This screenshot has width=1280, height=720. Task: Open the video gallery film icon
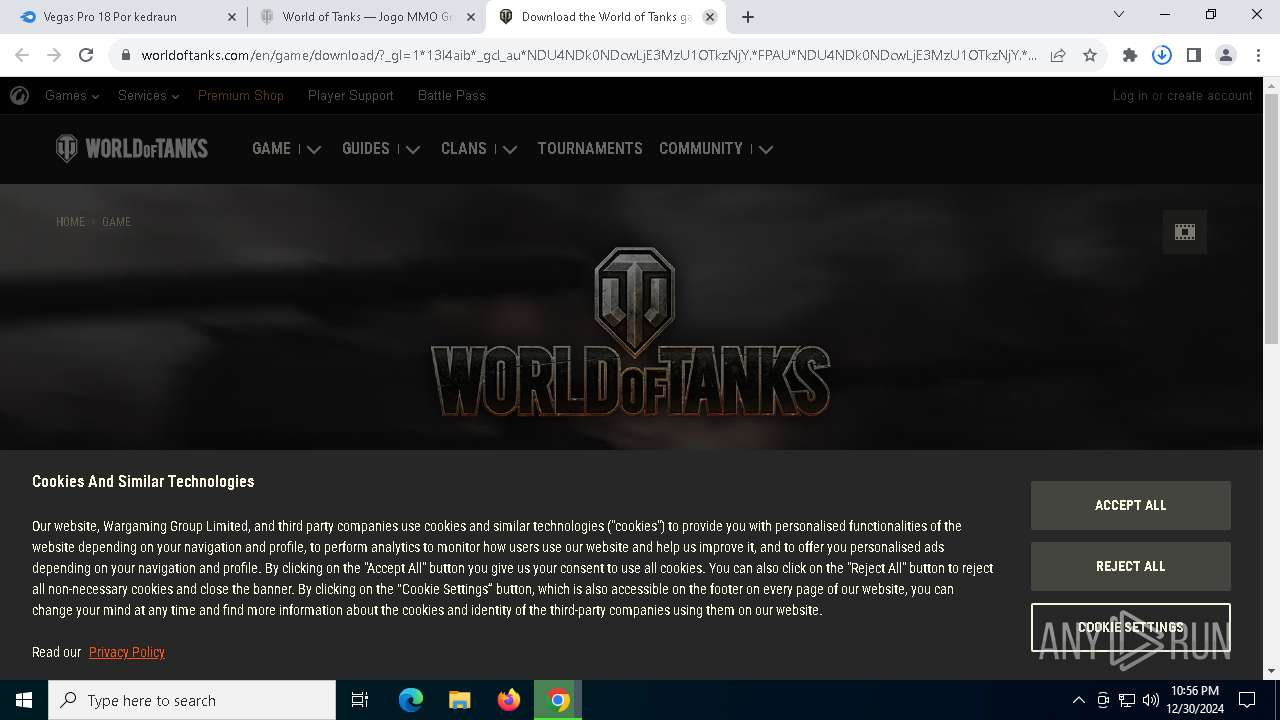tap(1185, 232)
